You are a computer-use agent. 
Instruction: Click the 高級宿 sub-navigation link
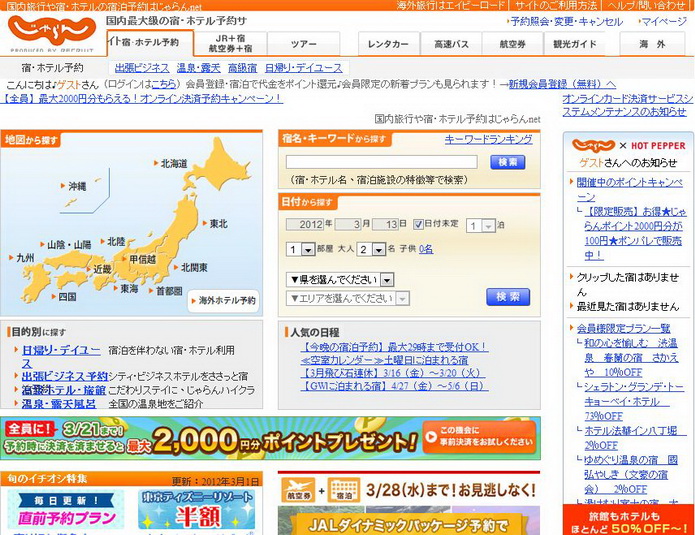coord(242,68)
